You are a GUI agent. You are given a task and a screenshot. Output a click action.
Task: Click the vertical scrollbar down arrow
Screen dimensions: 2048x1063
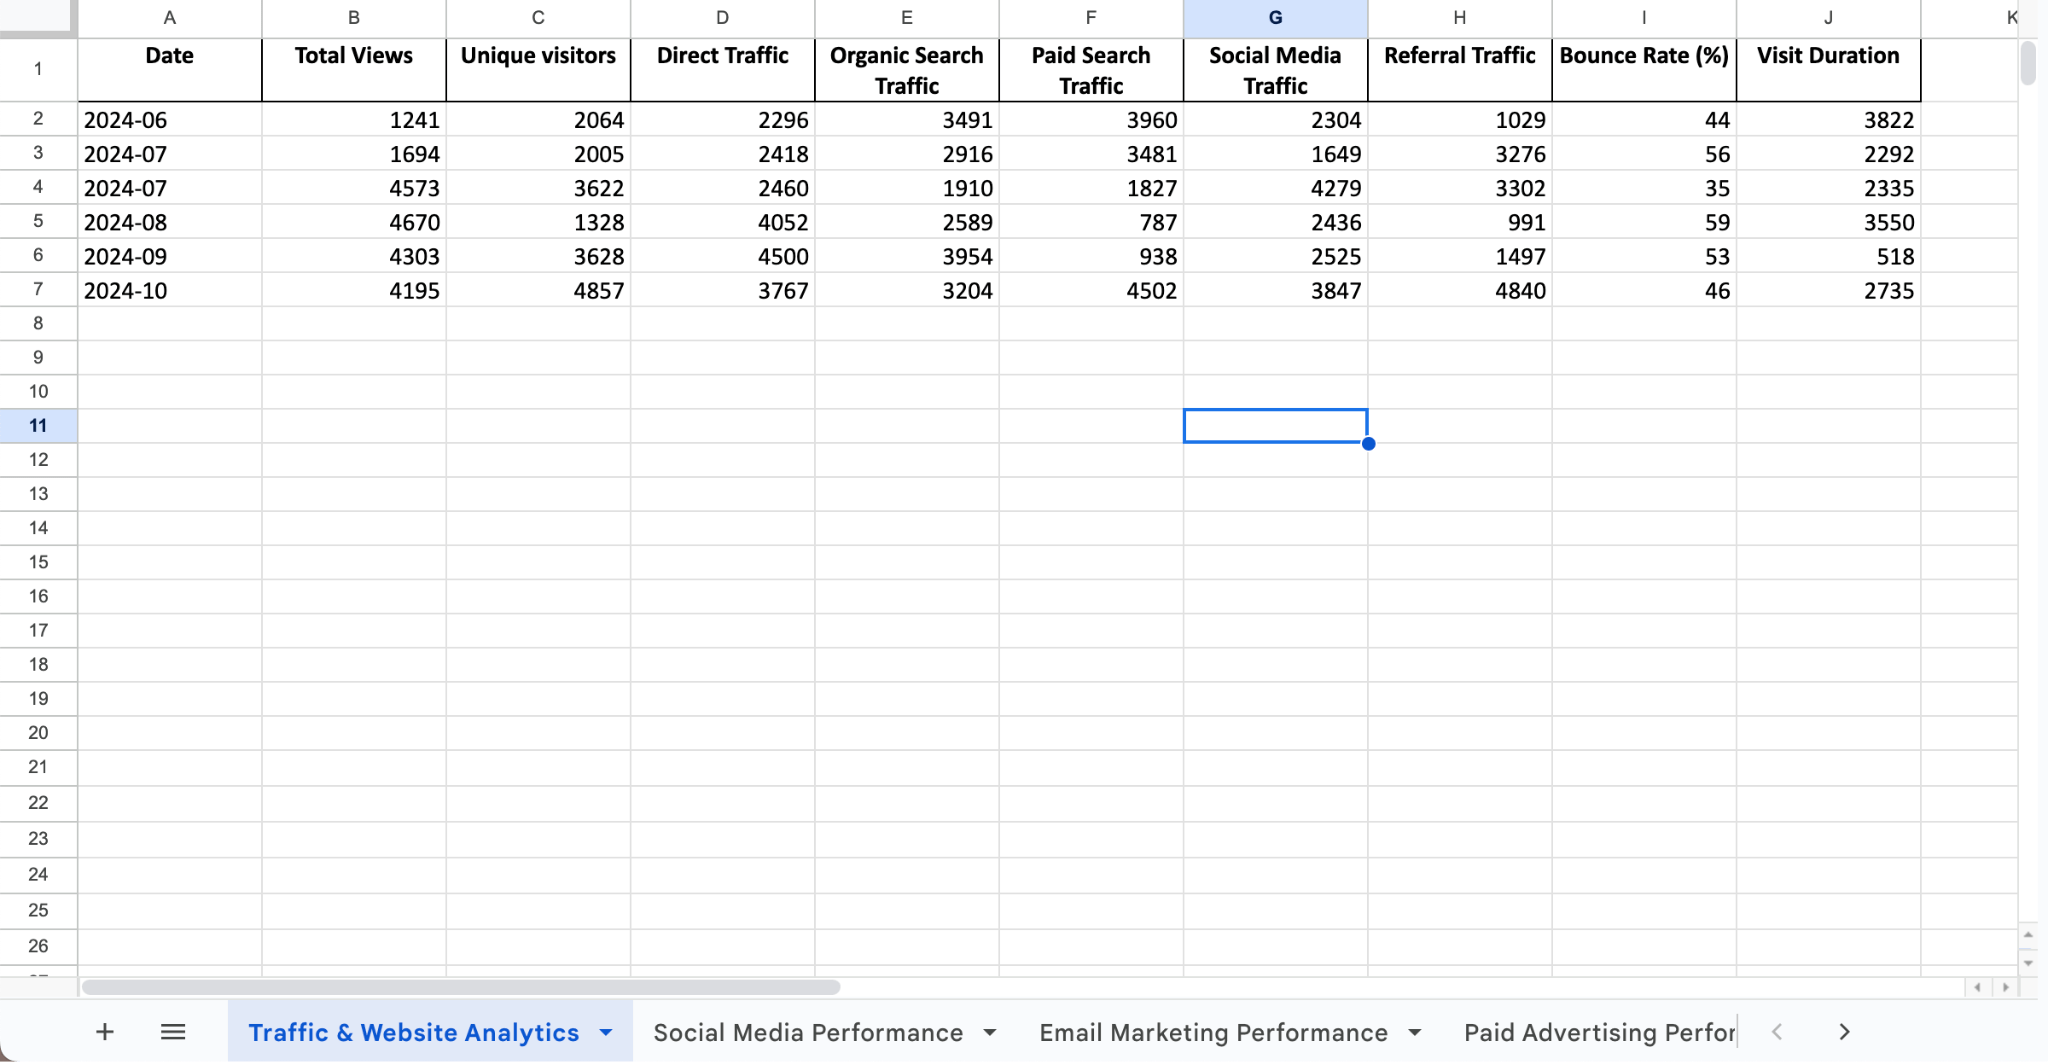(2029, 961)
